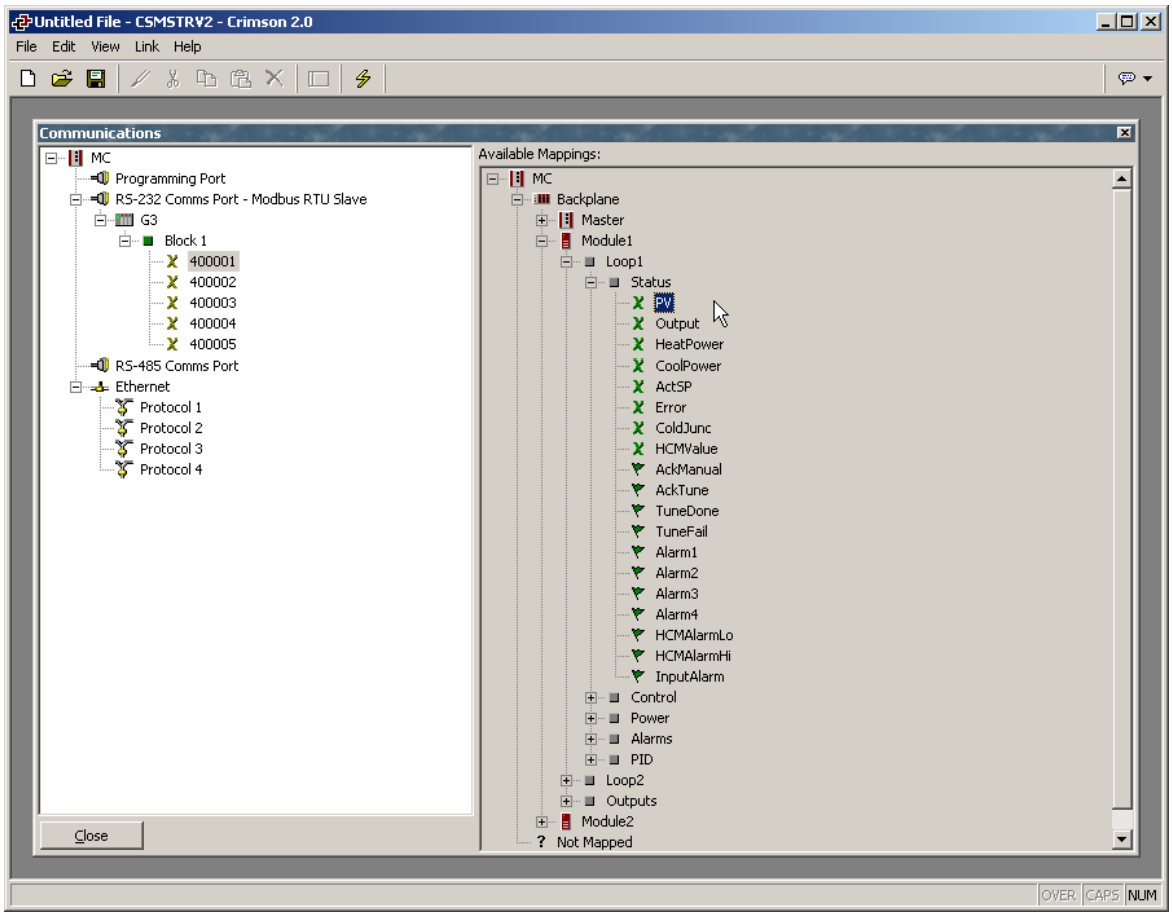1172x916 pixels.
Task: Click the green Block 1 icon
Action: point(148,241)
